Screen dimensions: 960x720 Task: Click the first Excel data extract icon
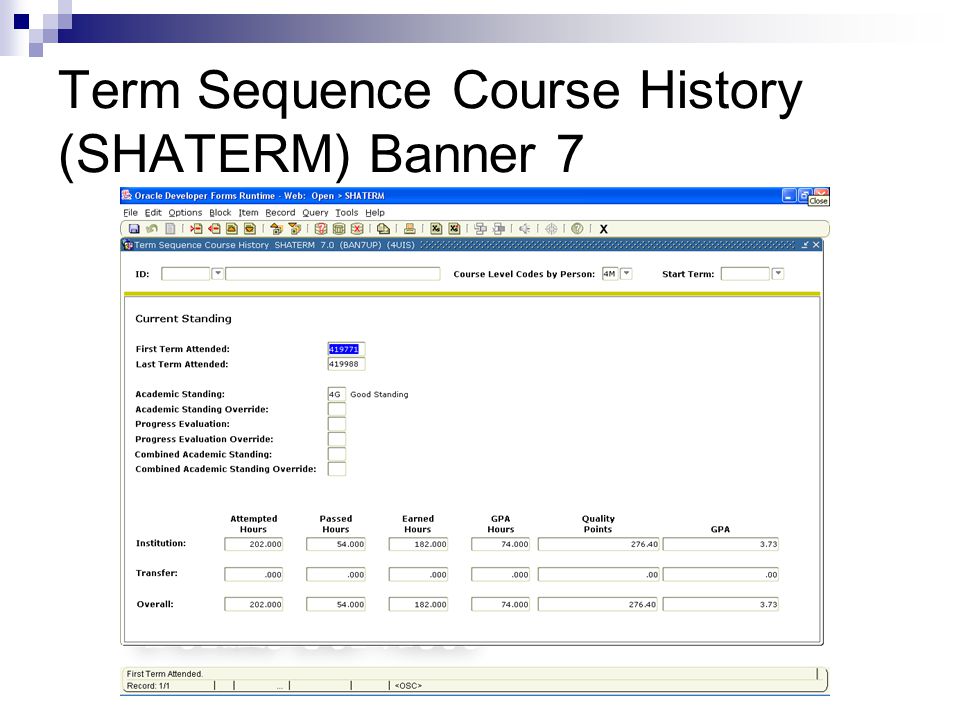(x=436, y=229)
